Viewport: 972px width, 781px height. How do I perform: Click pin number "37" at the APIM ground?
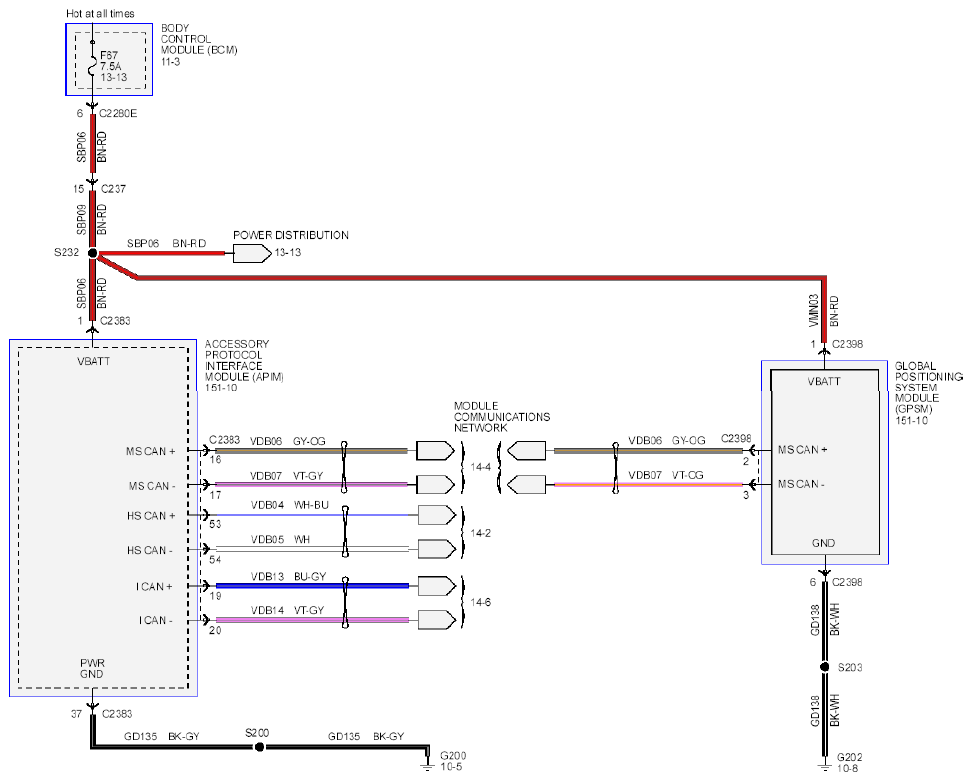[76, 714]
